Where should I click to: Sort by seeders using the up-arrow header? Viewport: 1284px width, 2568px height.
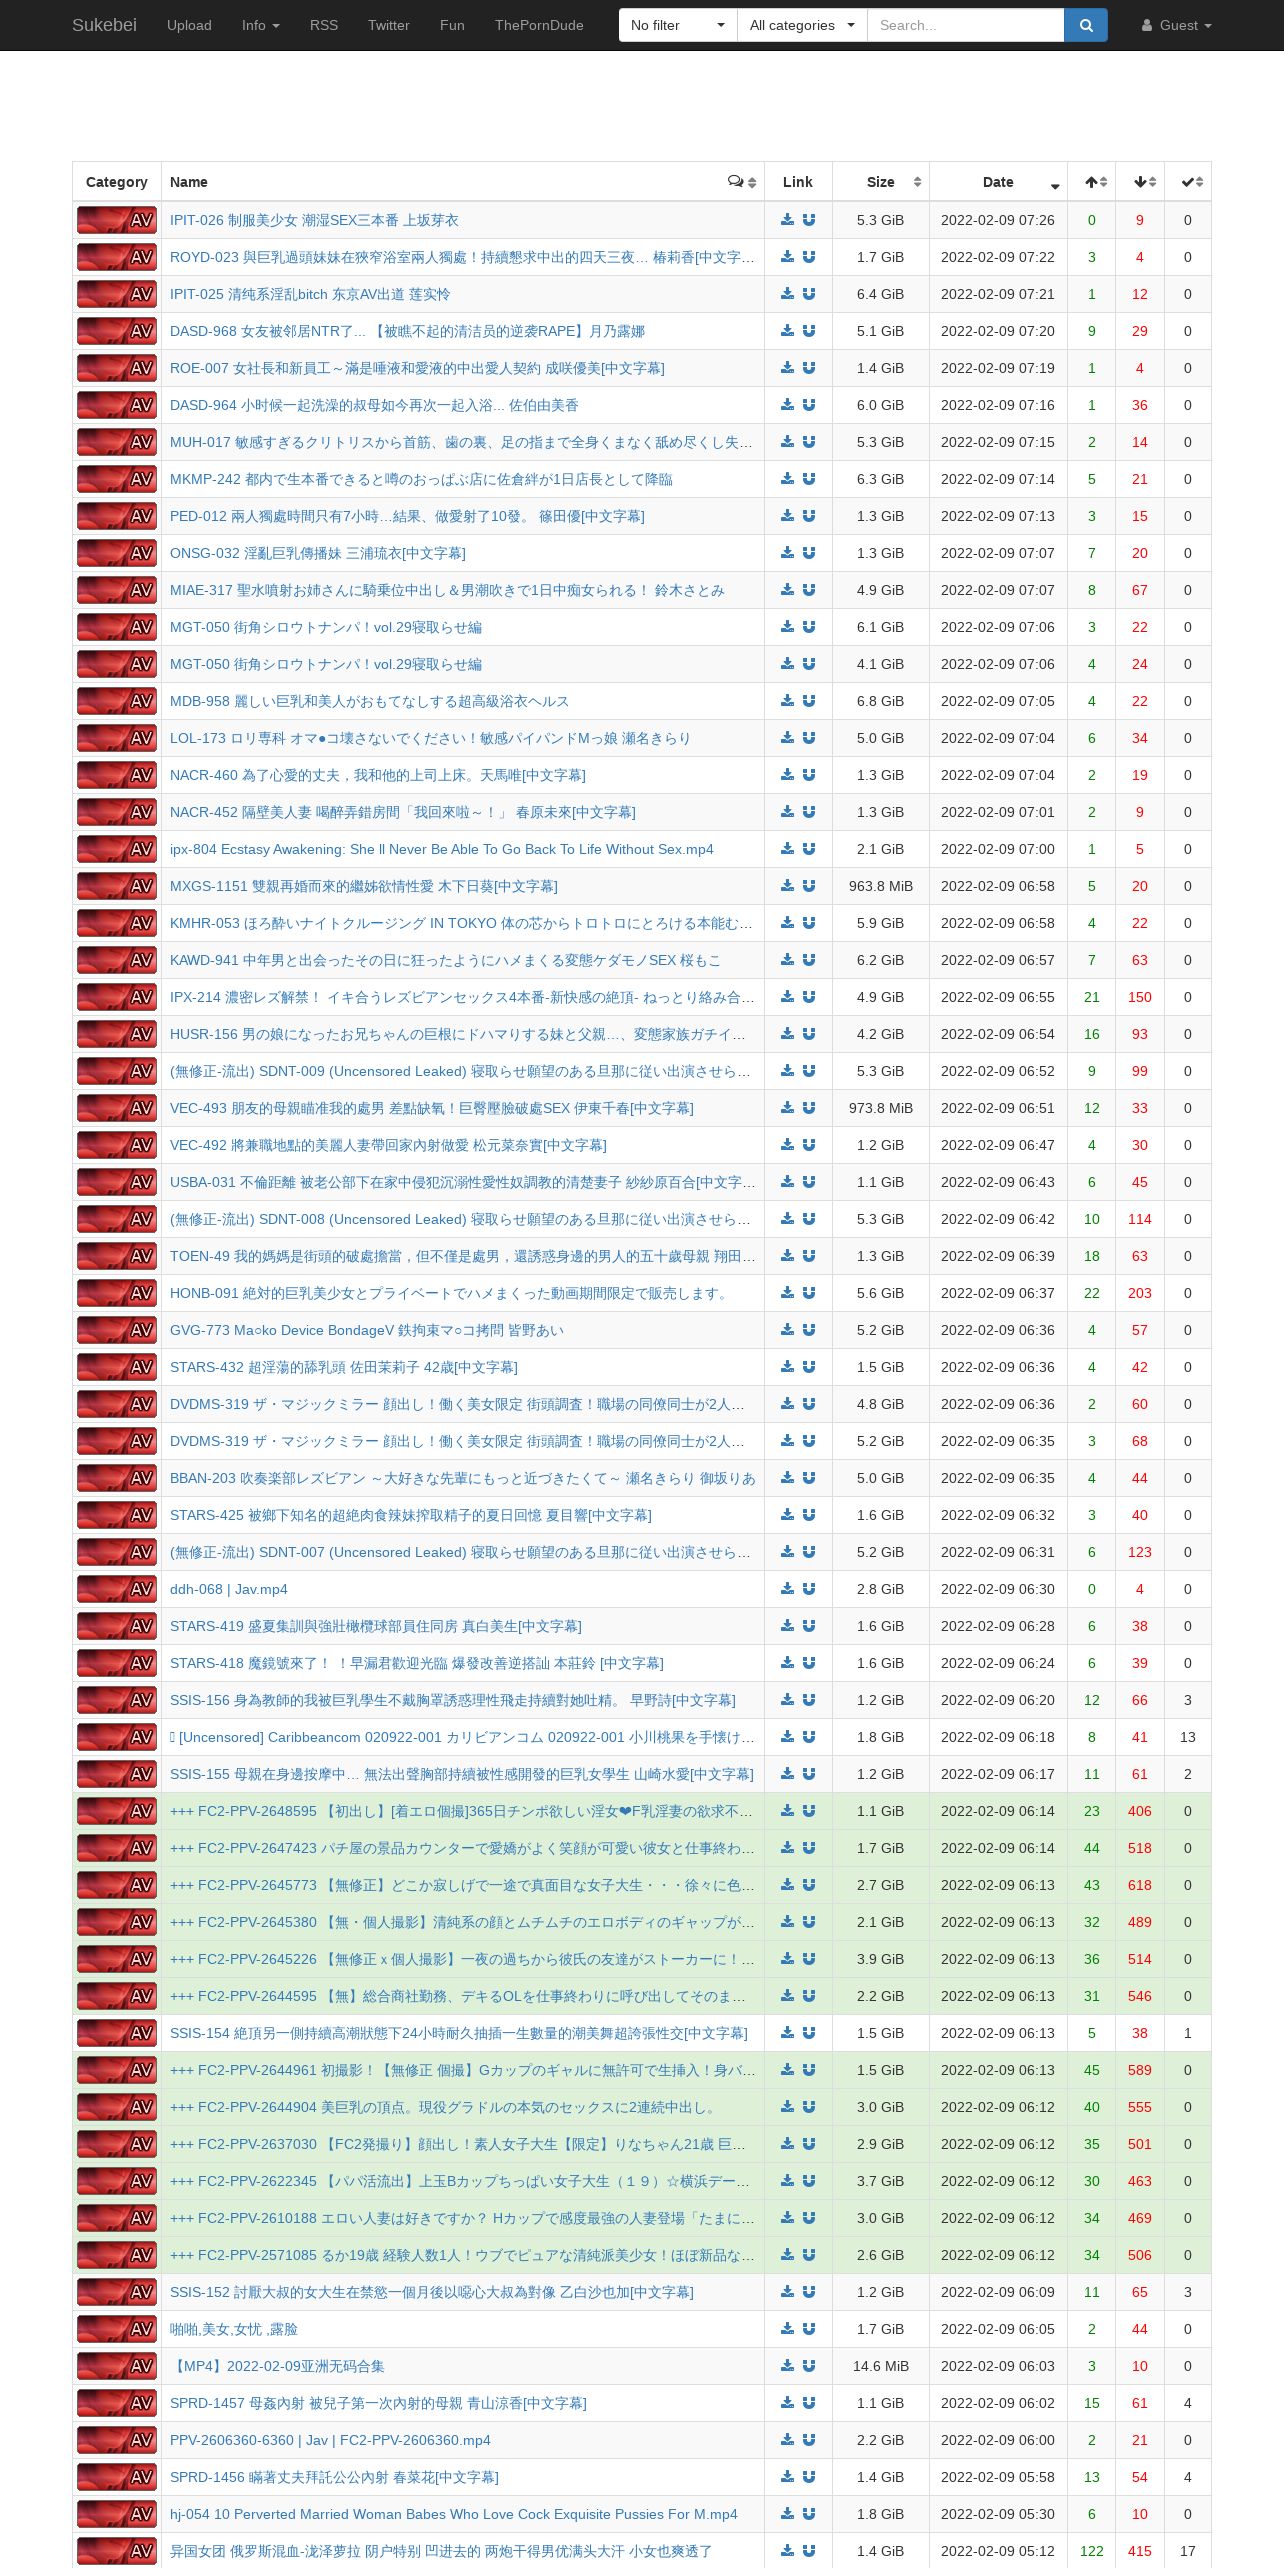[1092, 182]
